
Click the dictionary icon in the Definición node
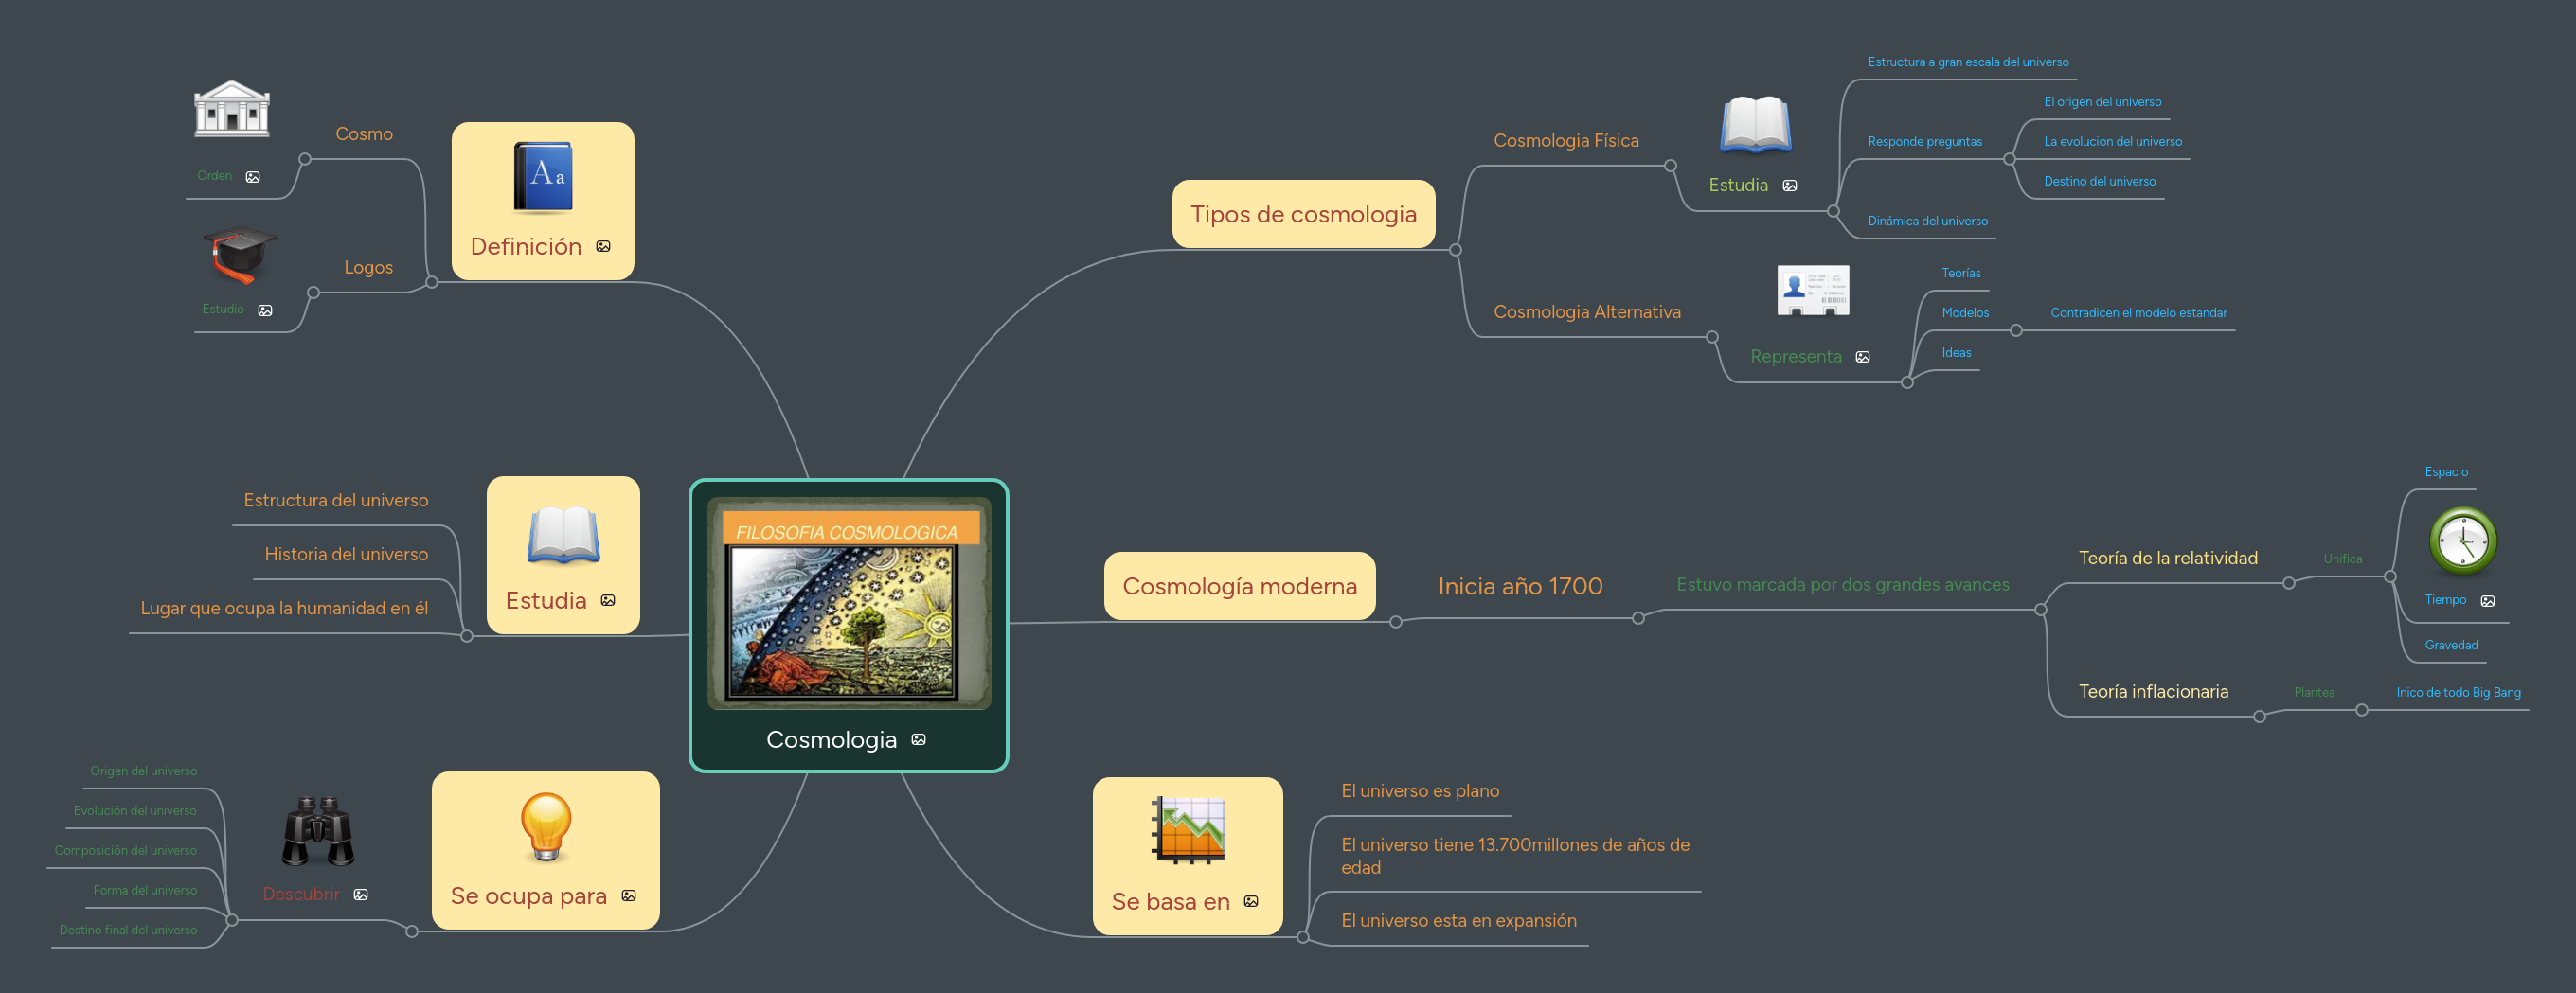click(543, 178)
